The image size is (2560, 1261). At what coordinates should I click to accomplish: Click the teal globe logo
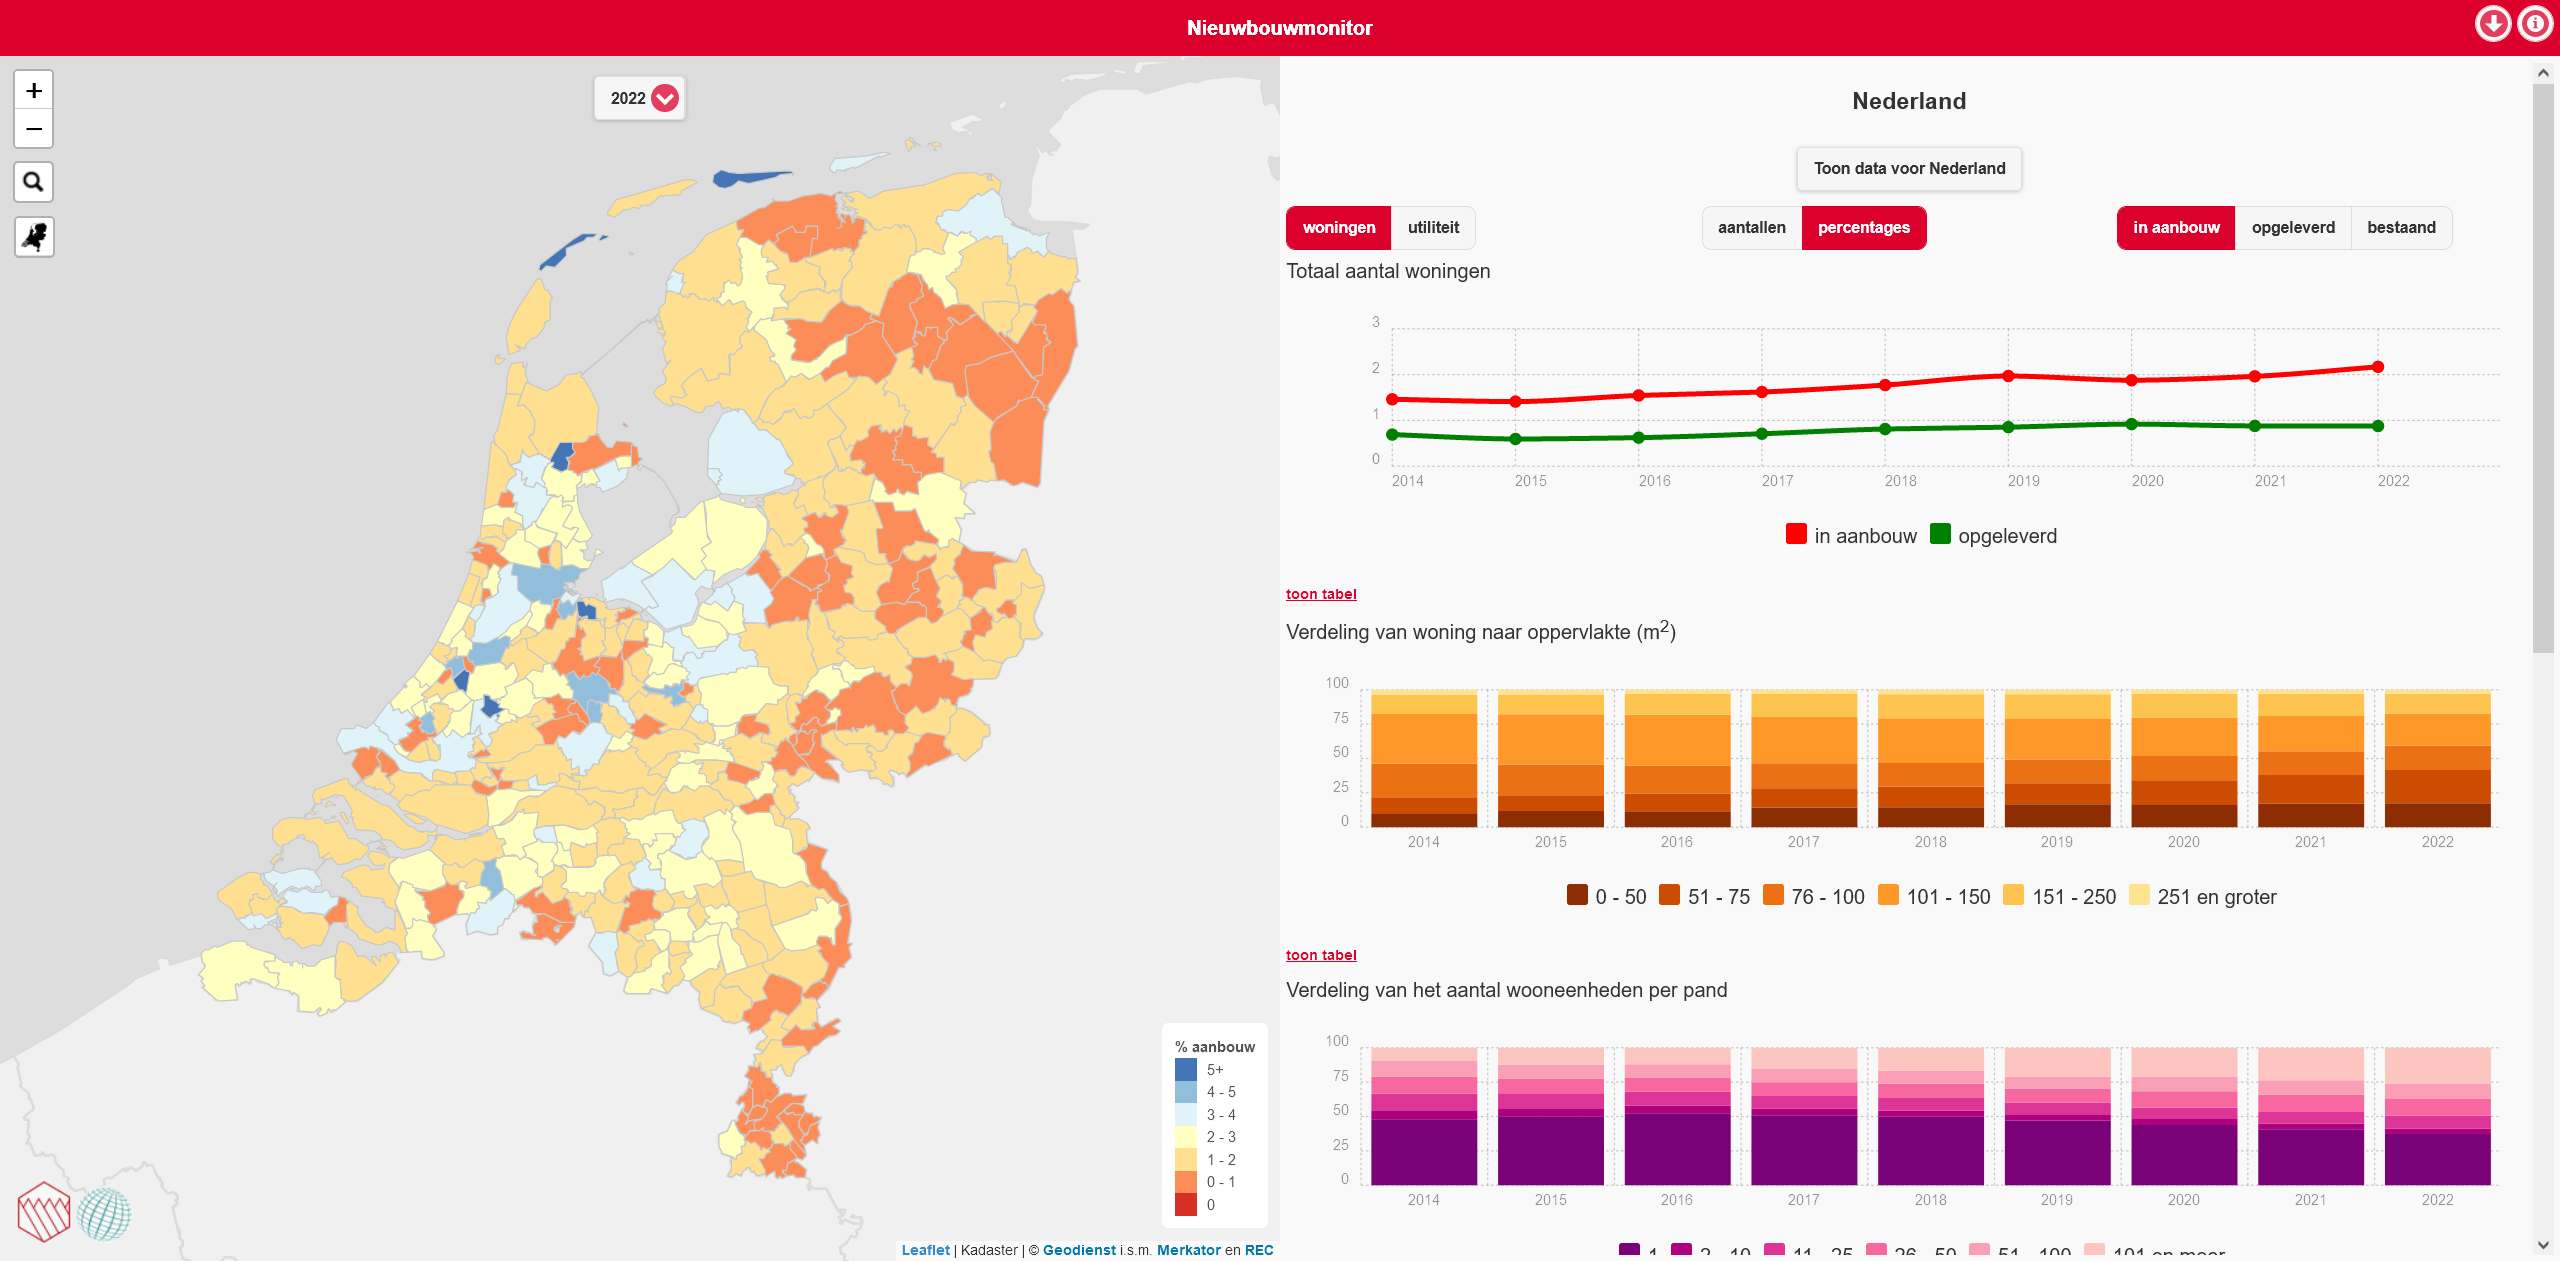(104, 1214)
